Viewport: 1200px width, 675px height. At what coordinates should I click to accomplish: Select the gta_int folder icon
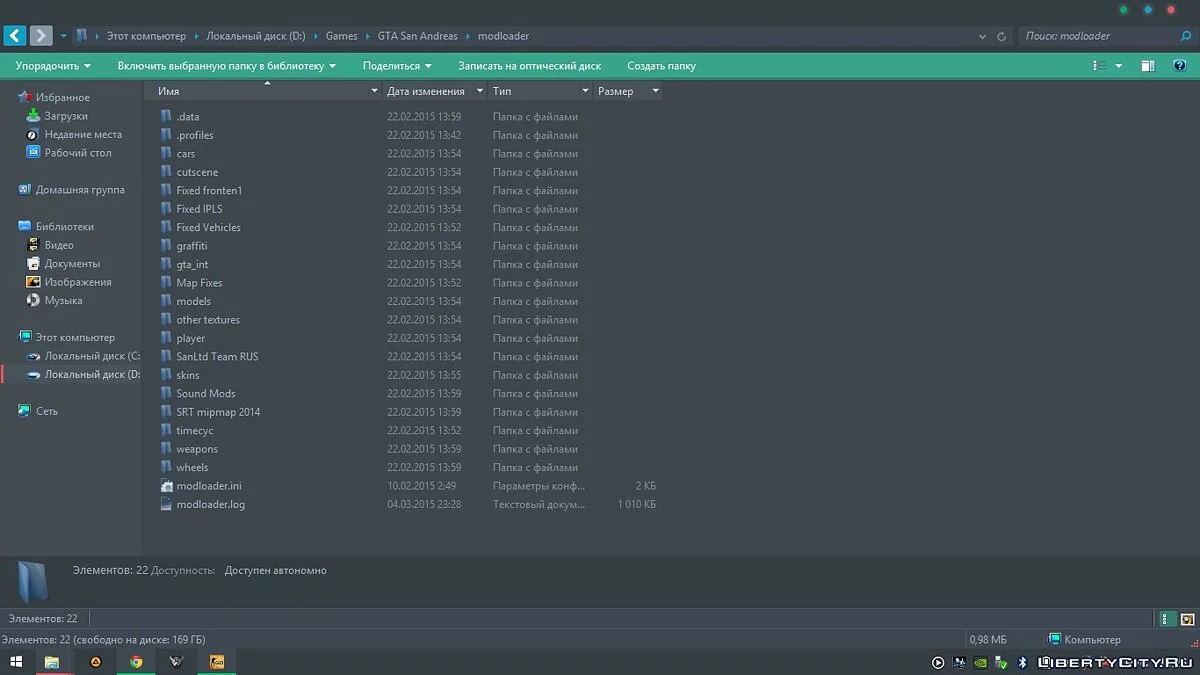click(x=167, y=265)
